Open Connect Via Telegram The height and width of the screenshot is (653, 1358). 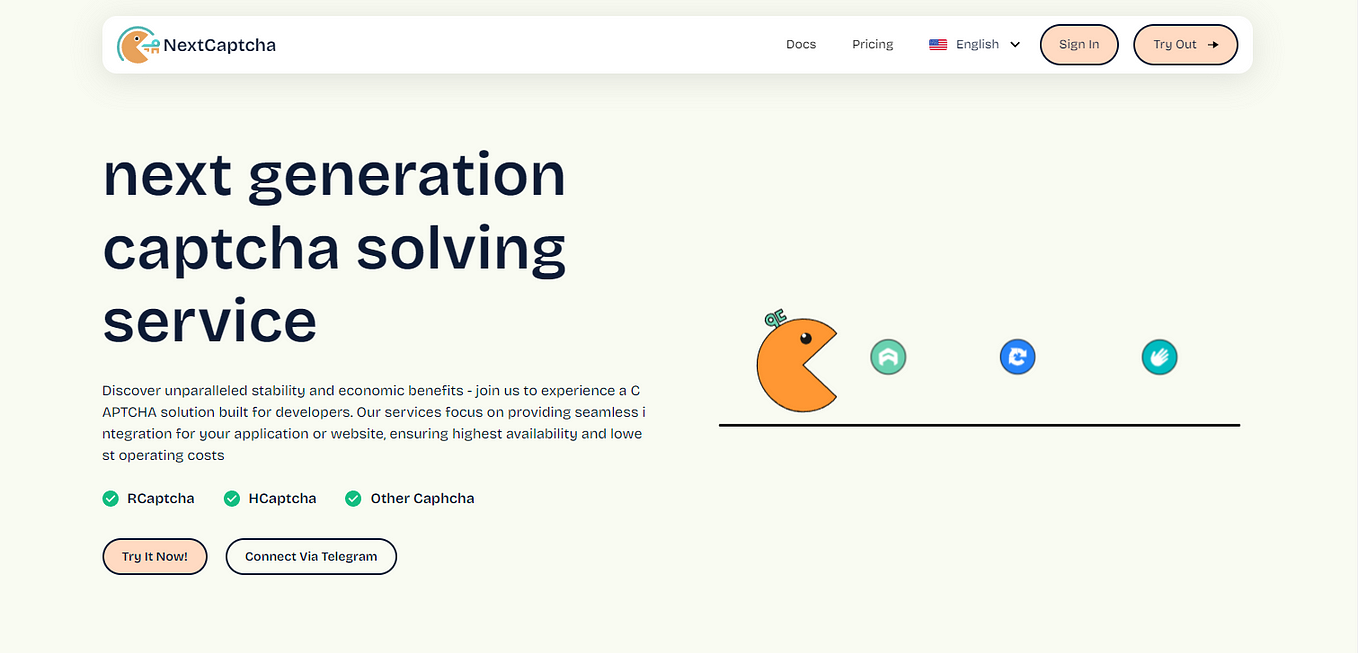coord(311,556)
